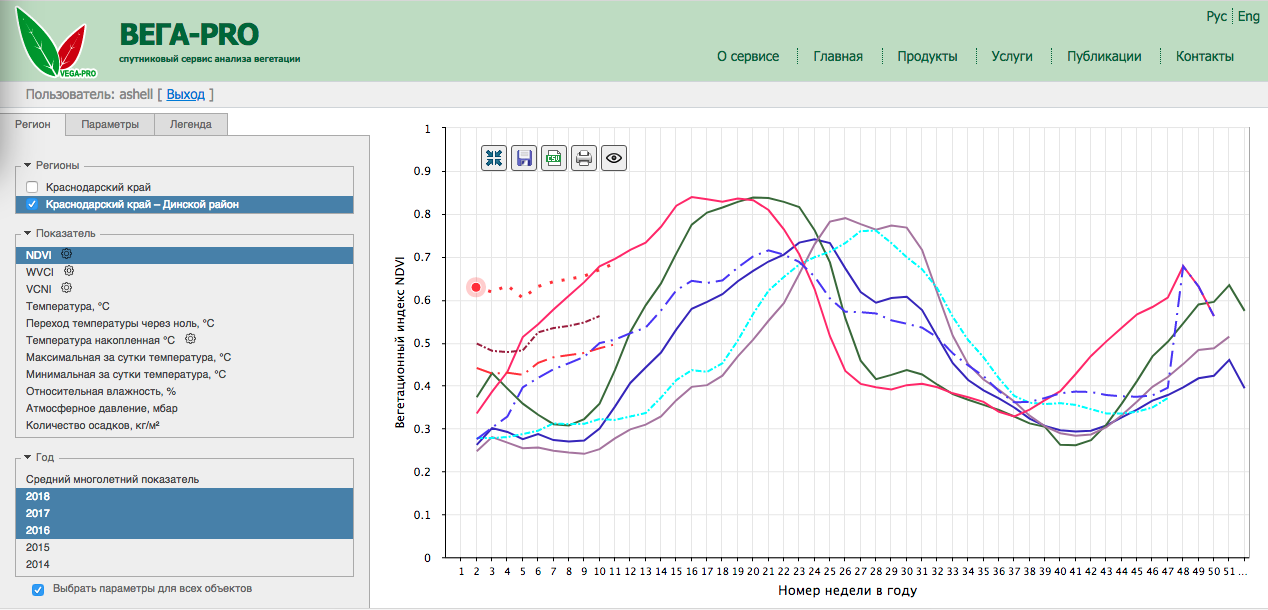This screenshot has height=610, width=1268.
Task: Export chart data as CSV
Action: click(554, 157)
